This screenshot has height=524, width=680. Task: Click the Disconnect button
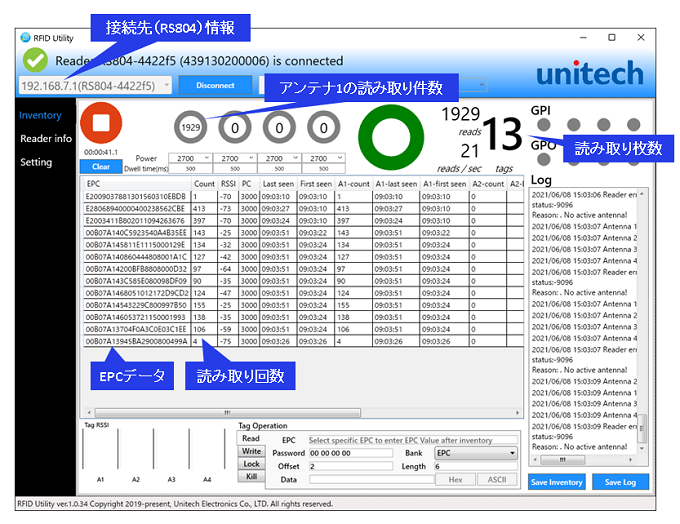tap(215, 85)
